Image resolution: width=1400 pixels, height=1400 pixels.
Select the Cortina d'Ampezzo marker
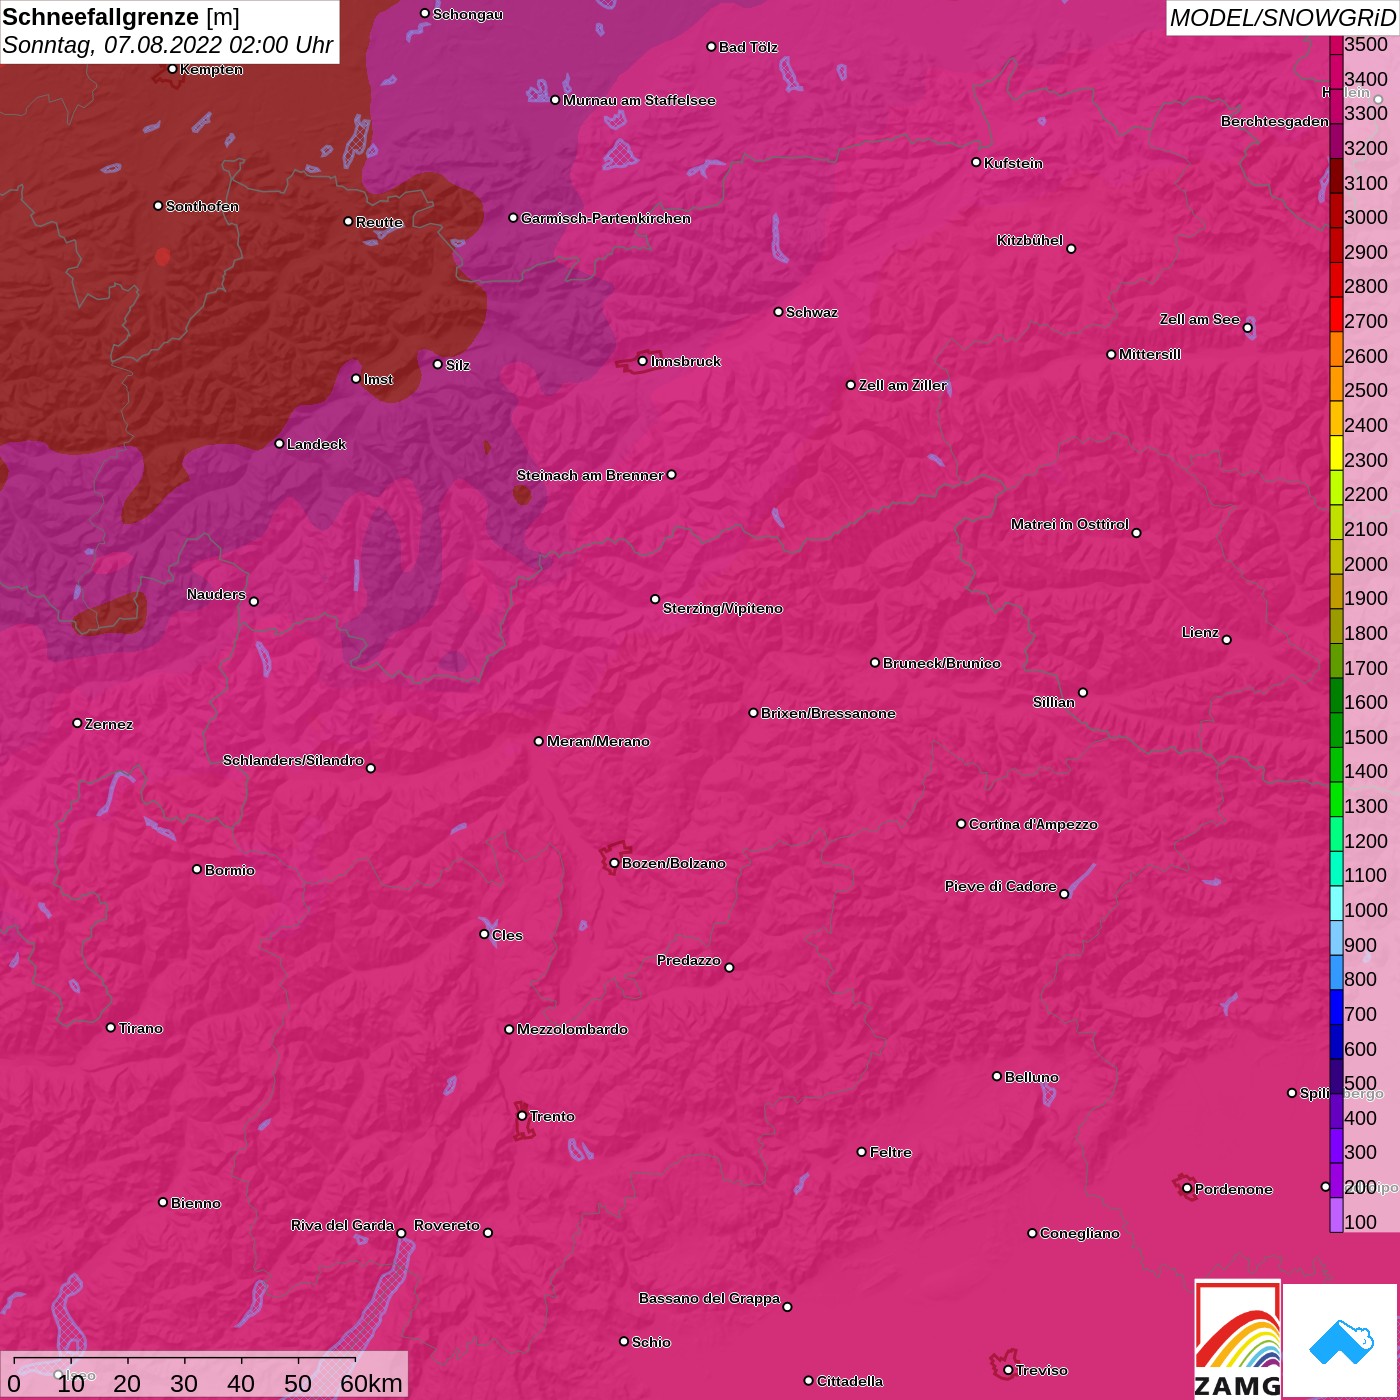pos(961,824)
